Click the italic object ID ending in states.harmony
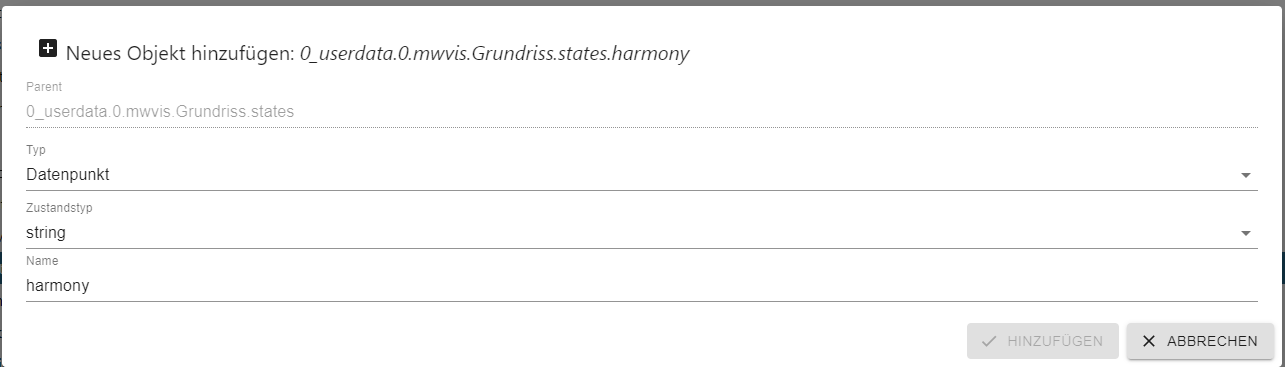 click(495, 54)
